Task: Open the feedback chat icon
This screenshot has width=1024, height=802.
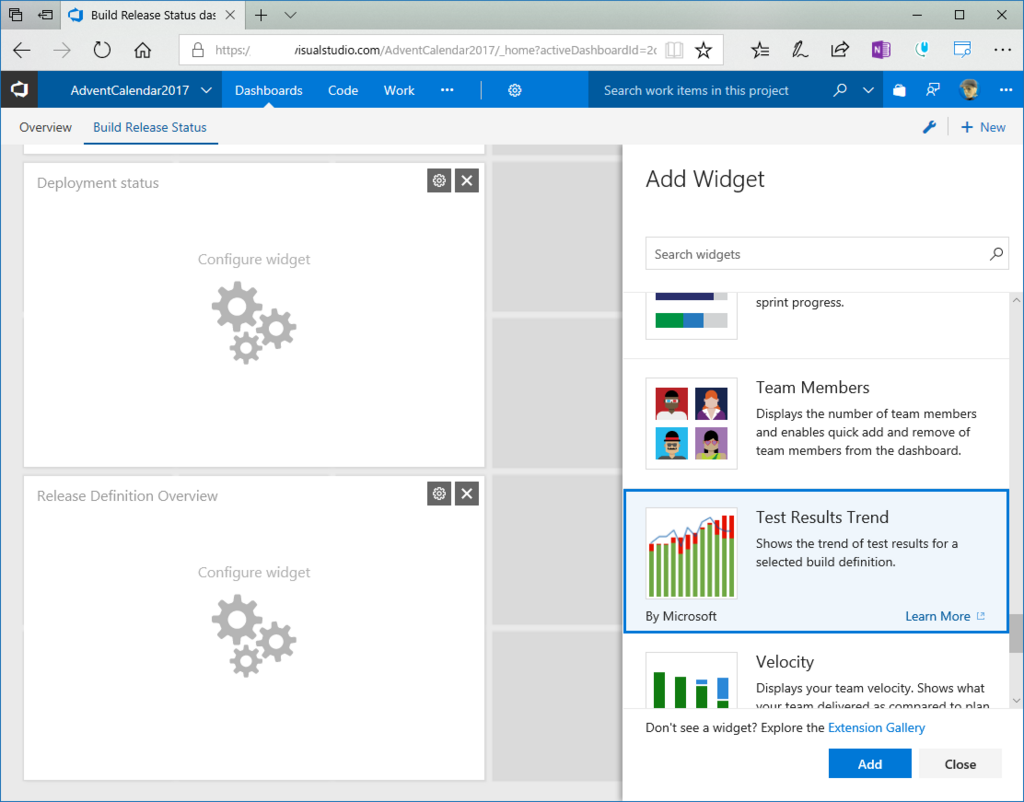Action: click(933, 90)
